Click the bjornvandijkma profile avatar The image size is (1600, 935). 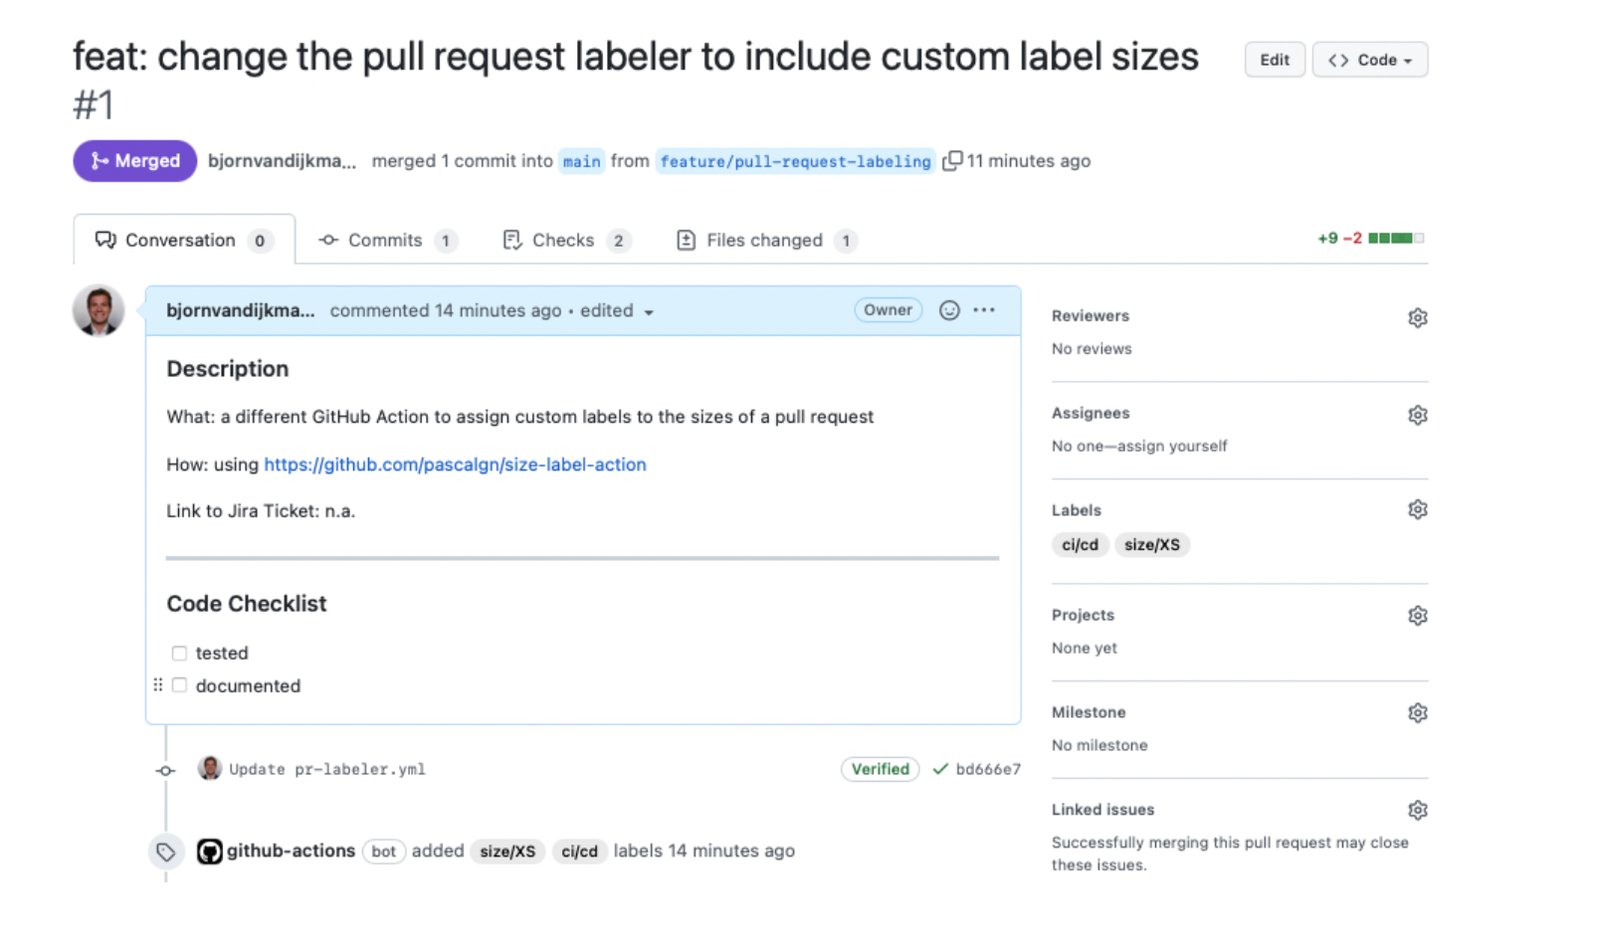[x=99, y=311]
